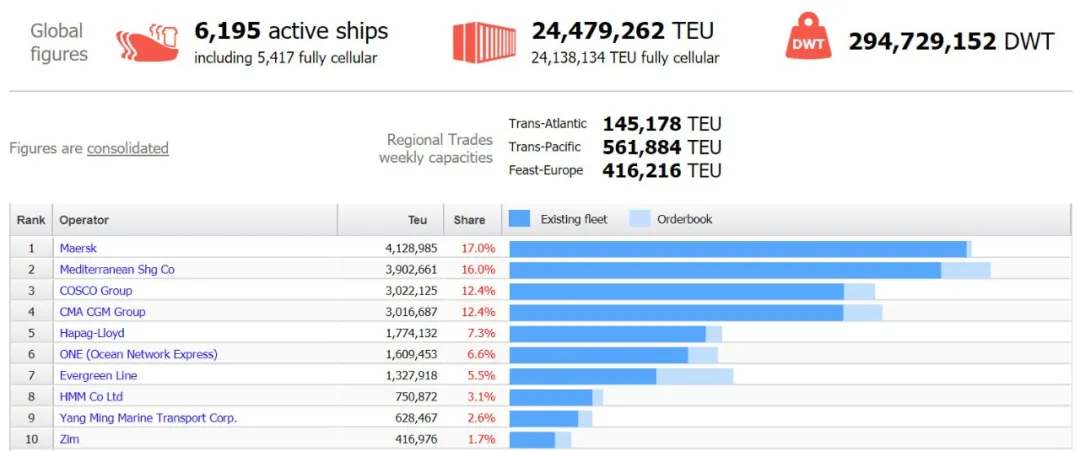This screenshot has height=451, width=1080.
Task: Select the COSCO Group operator
Action: point(96,291)
